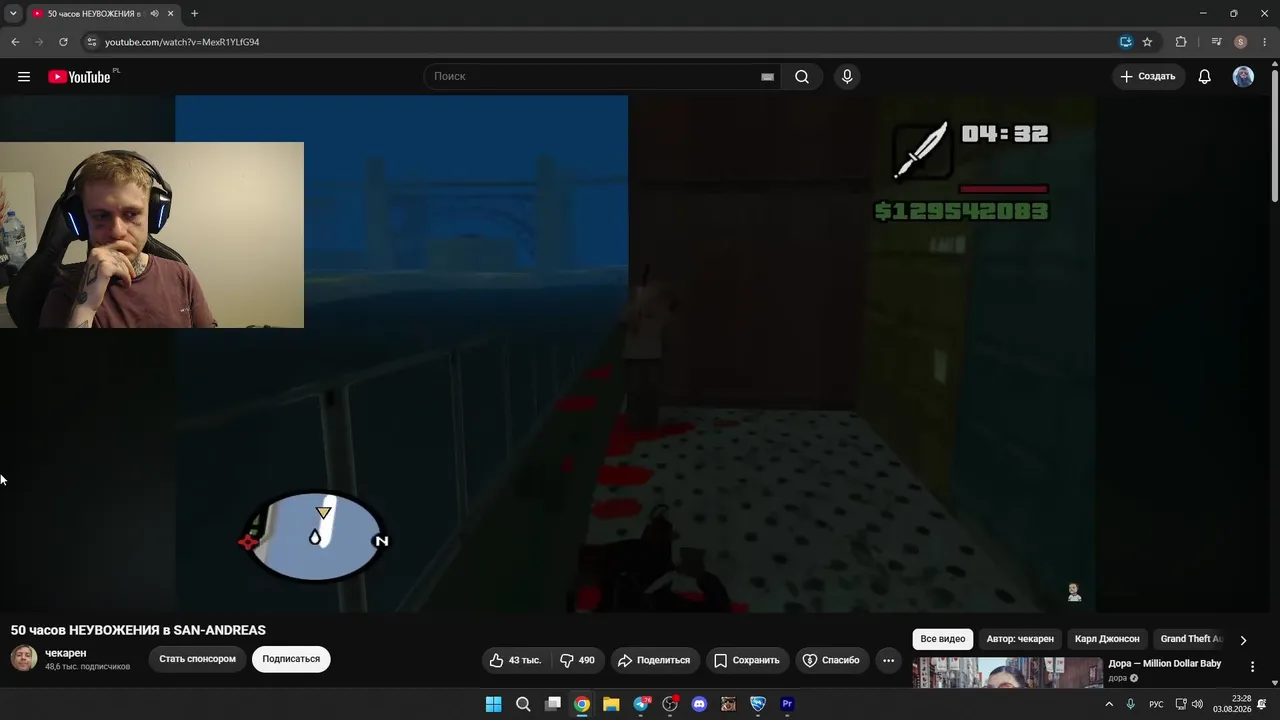Open File Explorer from taskbar

pyautogui.click(x=611, y=704)
